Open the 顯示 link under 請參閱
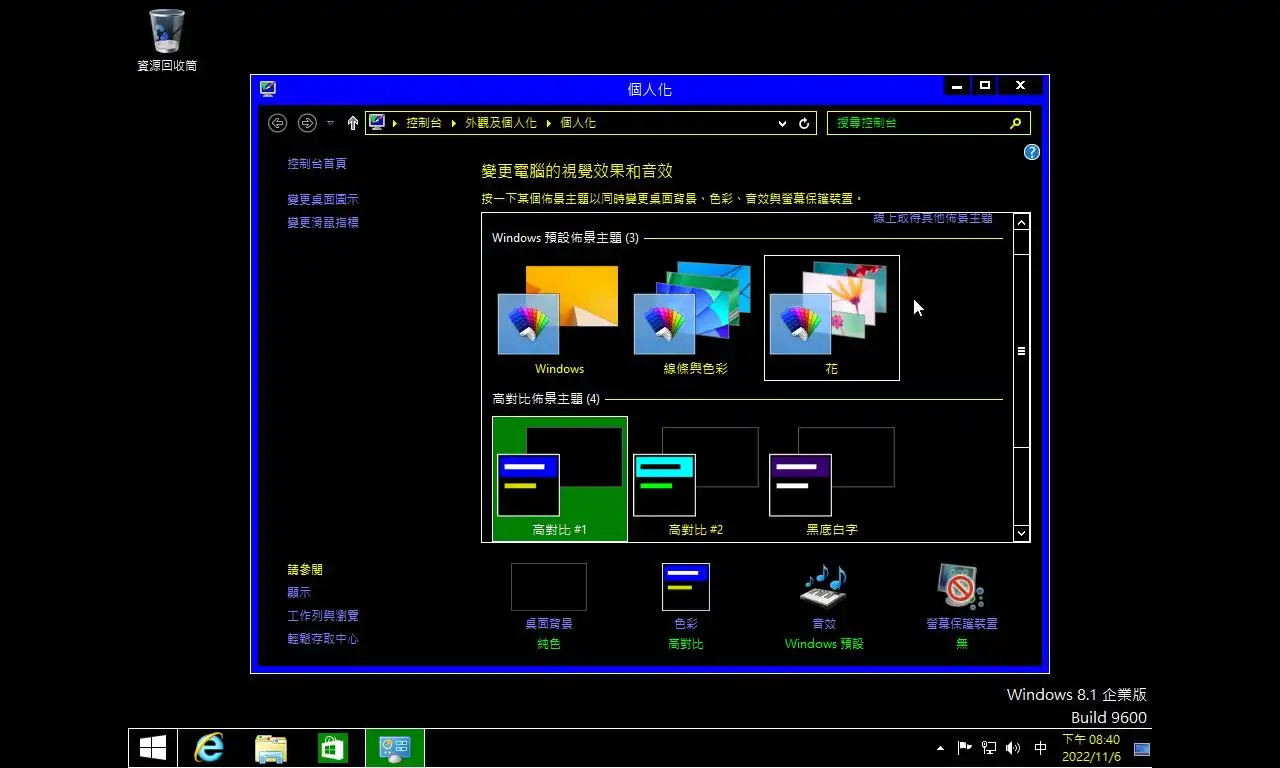The width and height of the screenshot is (1280, 768). point(299,592)
